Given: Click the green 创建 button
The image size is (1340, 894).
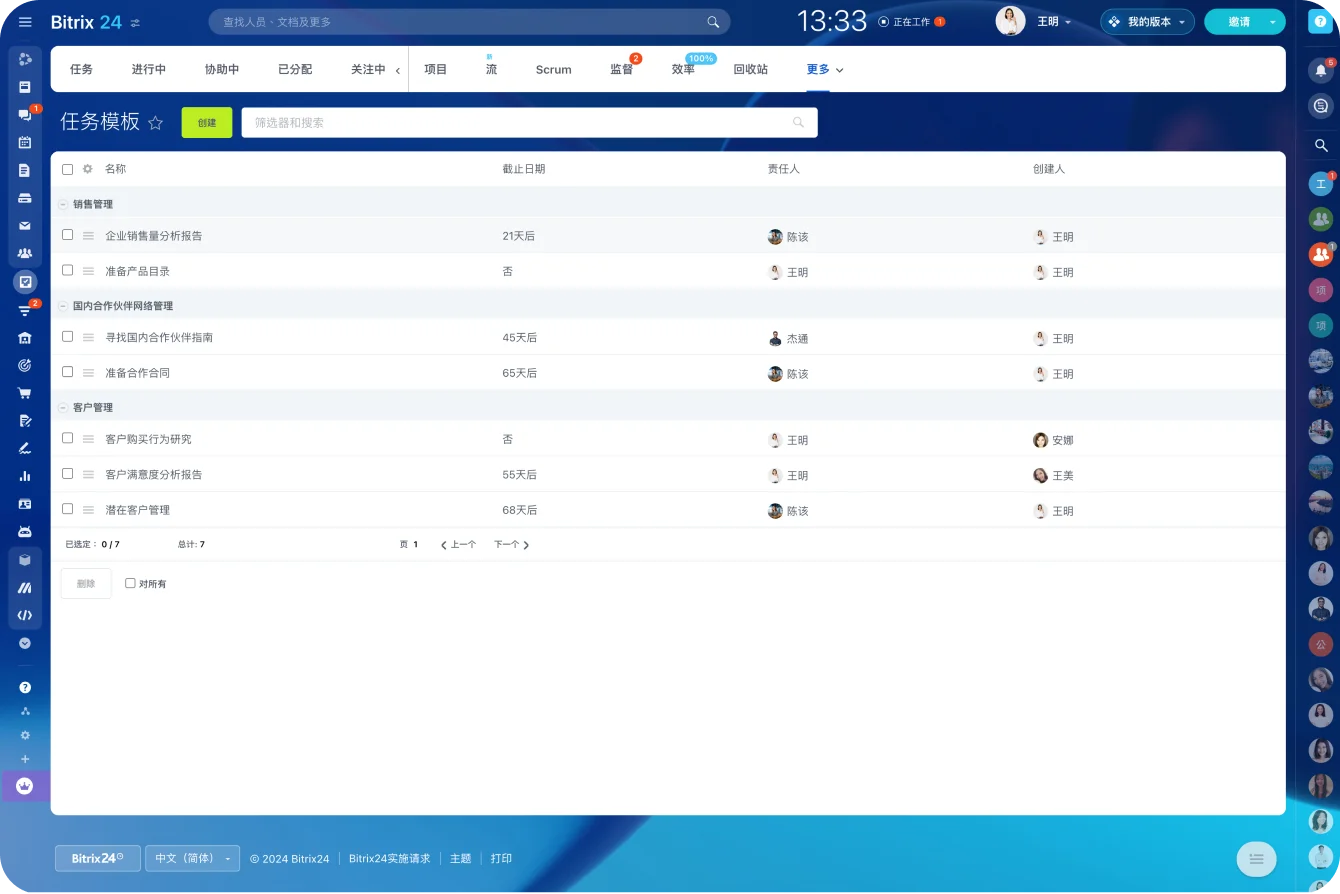Looking at the screenshot, I should (206, 123).
